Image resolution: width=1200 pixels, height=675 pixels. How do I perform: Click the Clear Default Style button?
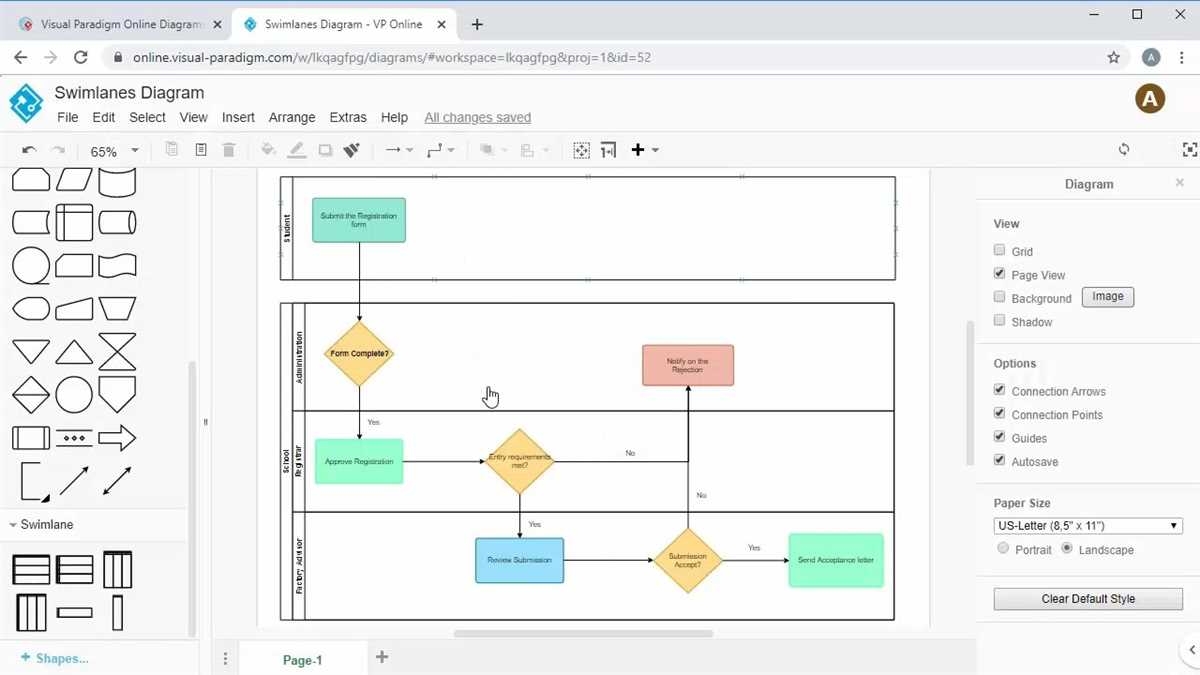tap(1087, 598)
